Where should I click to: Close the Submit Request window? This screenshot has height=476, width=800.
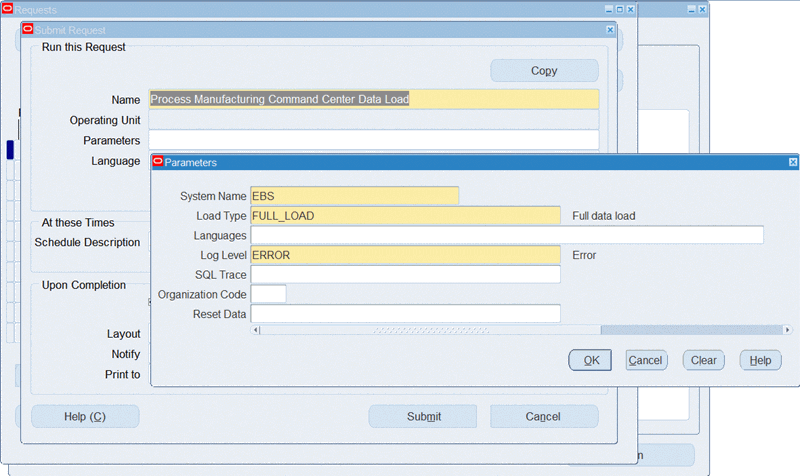[610, 30]
